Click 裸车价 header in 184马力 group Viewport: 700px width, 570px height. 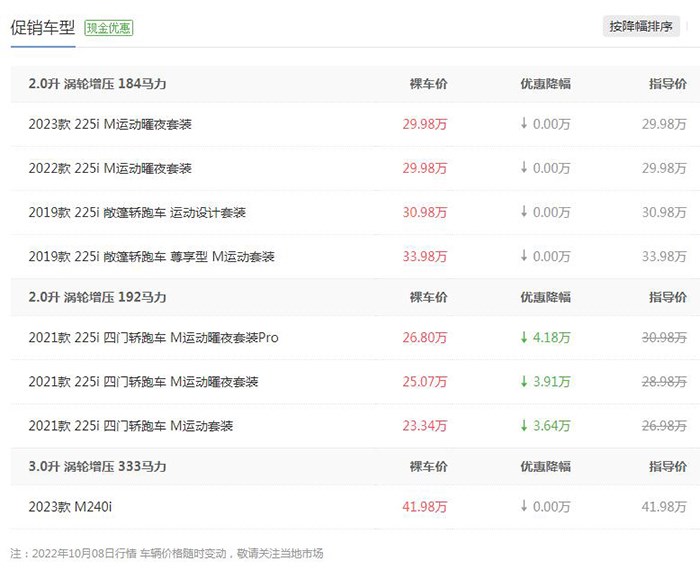[x=429, y=83]
